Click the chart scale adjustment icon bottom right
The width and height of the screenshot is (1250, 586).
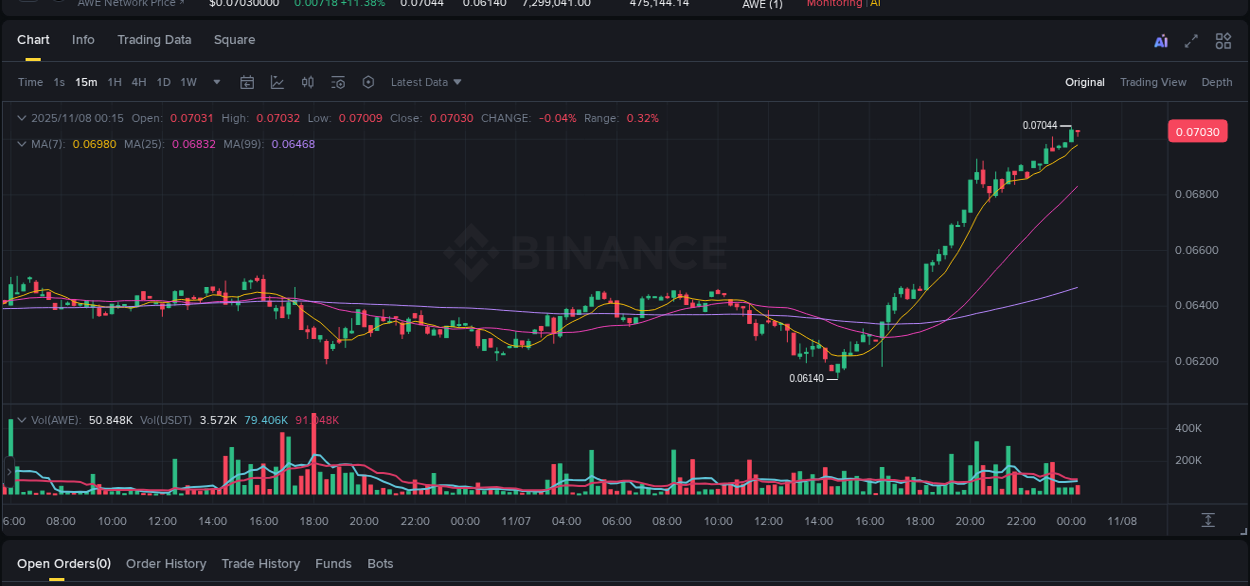click(x=1208, y=520)
